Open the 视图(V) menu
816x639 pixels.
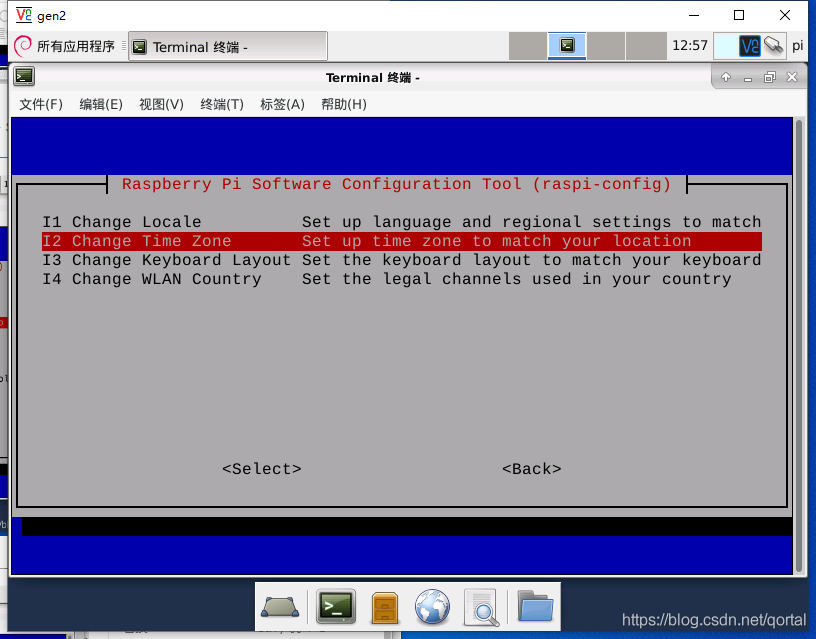pos(161,105)
